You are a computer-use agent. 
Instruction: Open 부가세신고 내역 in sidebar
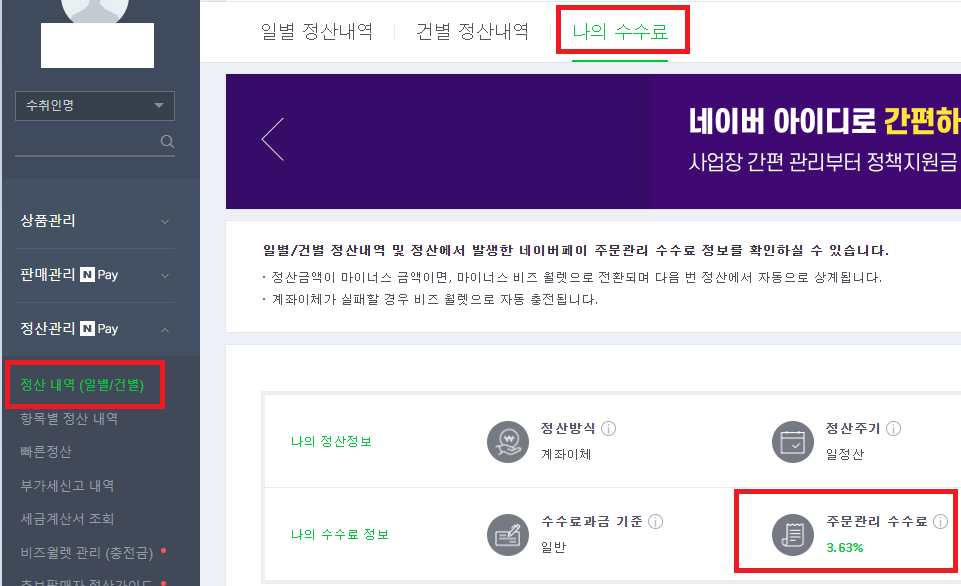[67, 486]
